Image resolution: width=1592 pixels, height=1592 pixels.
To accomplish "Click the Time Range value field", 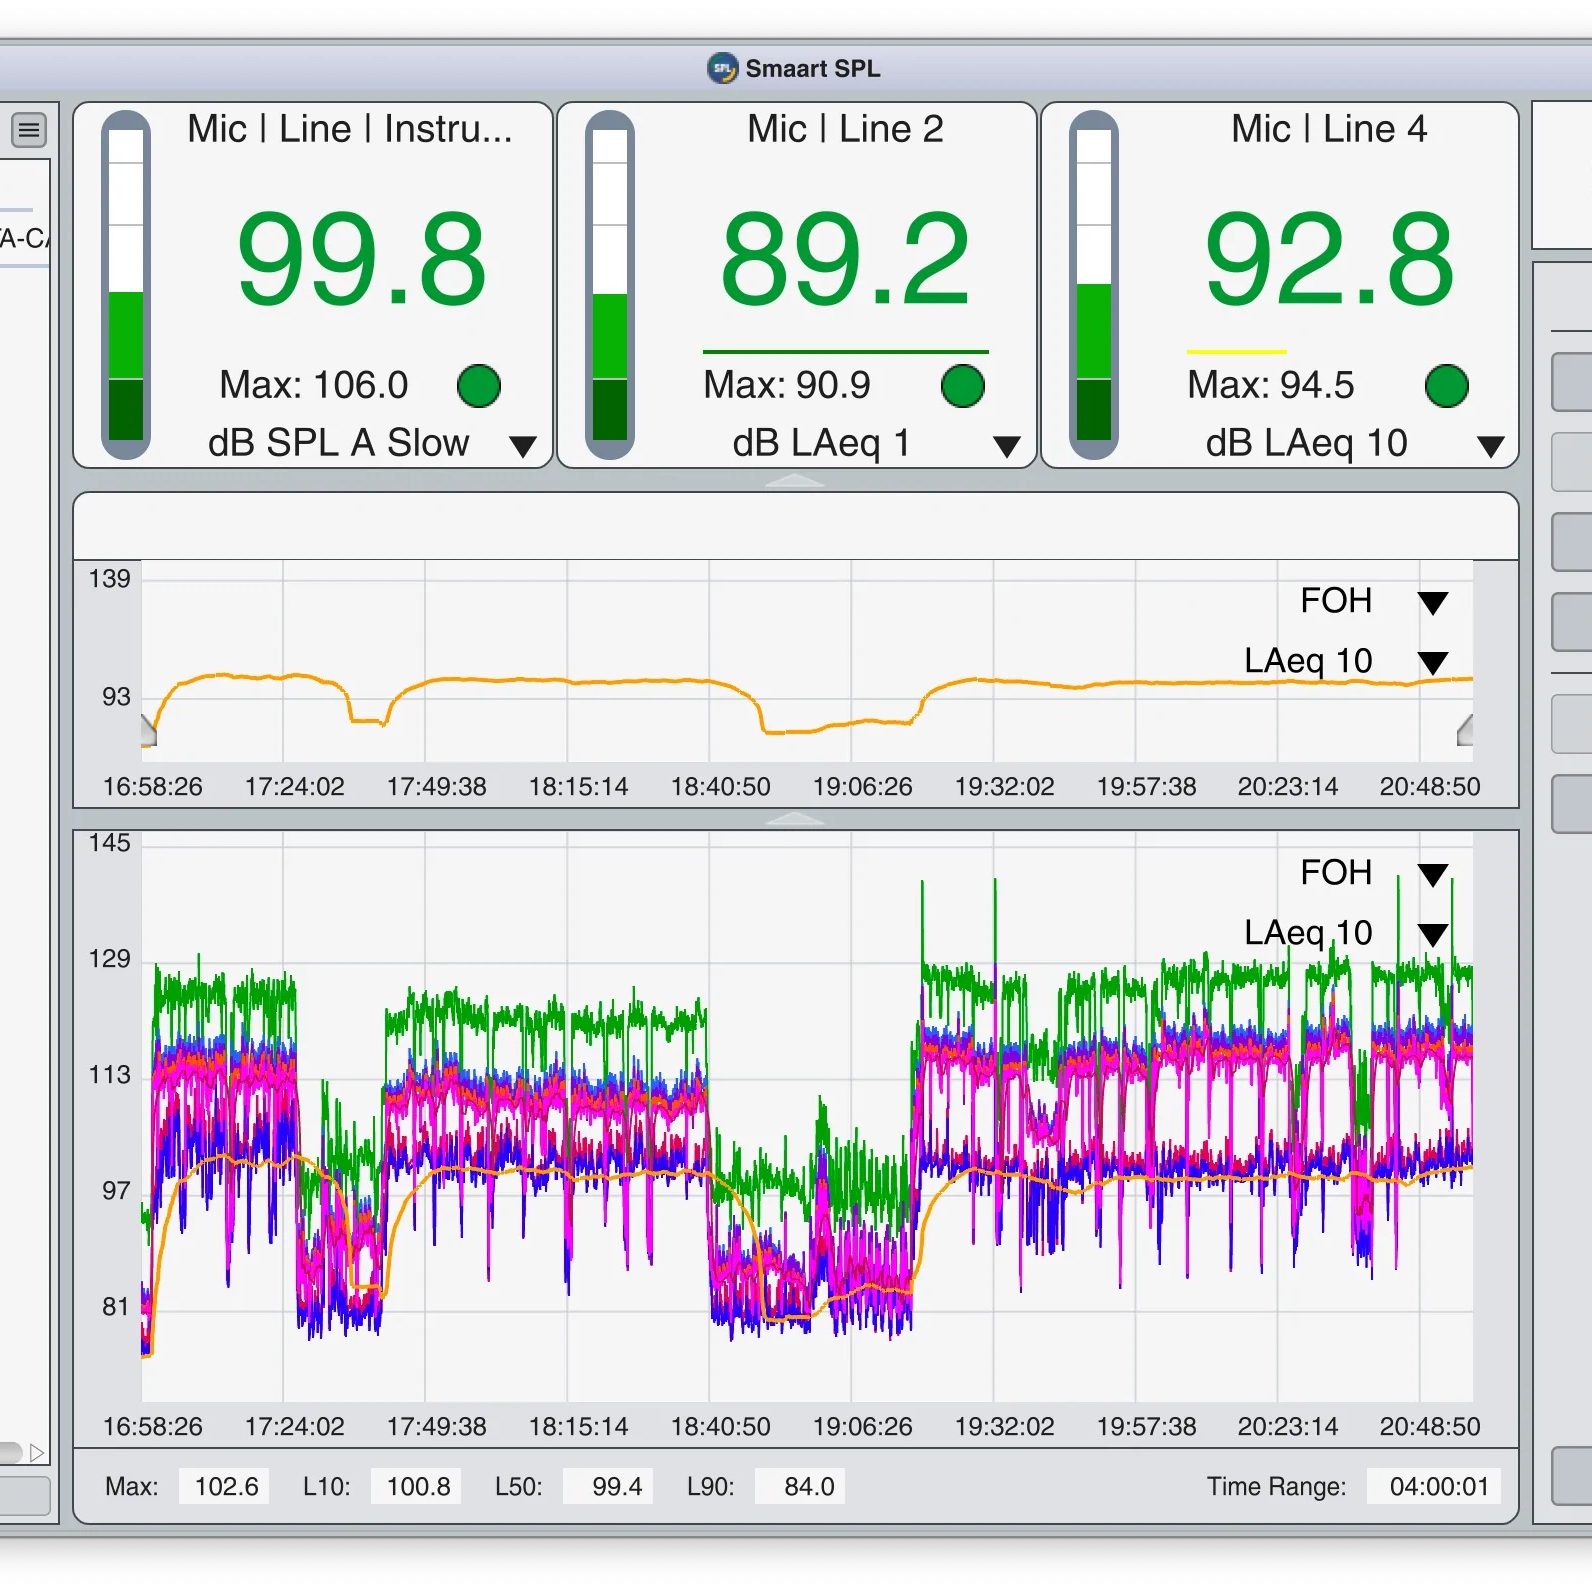I will coord(1438,1486).
